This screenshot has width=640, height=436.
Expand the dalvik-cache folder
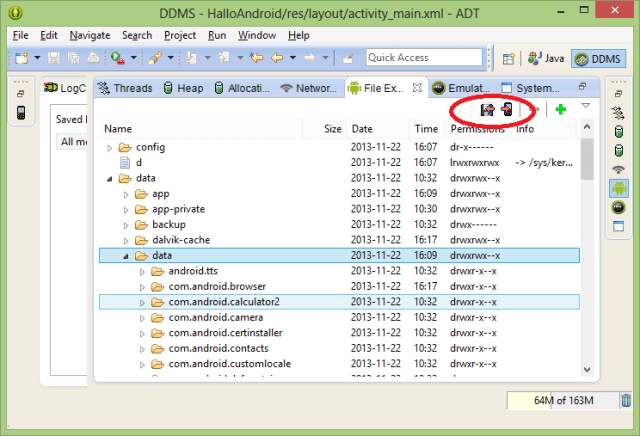click(126, 241)
